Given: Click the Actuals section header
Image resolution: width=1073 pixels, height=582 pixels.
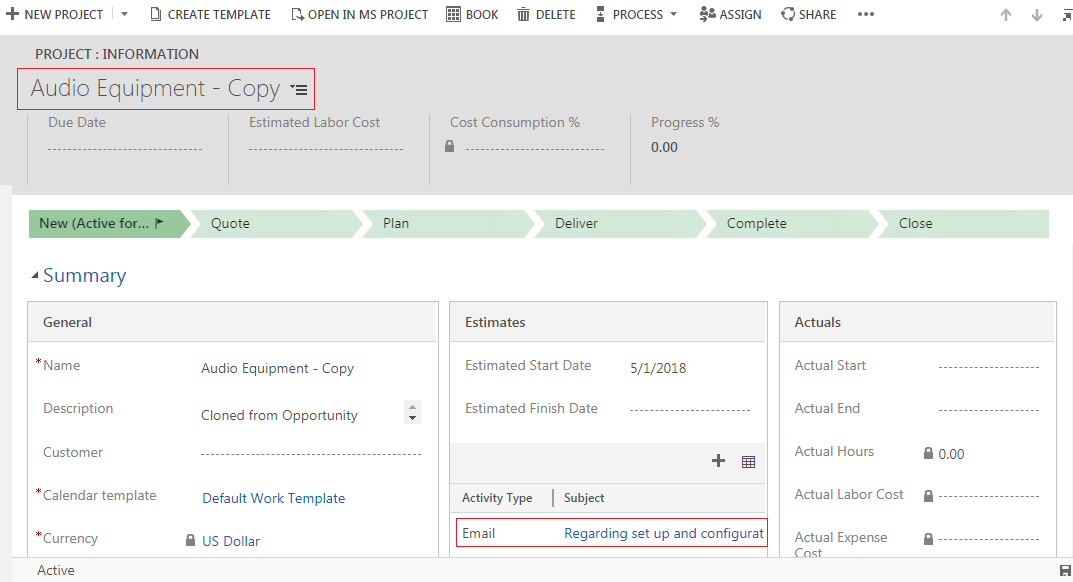Looking at the screenshot, I should click(817, 322).
